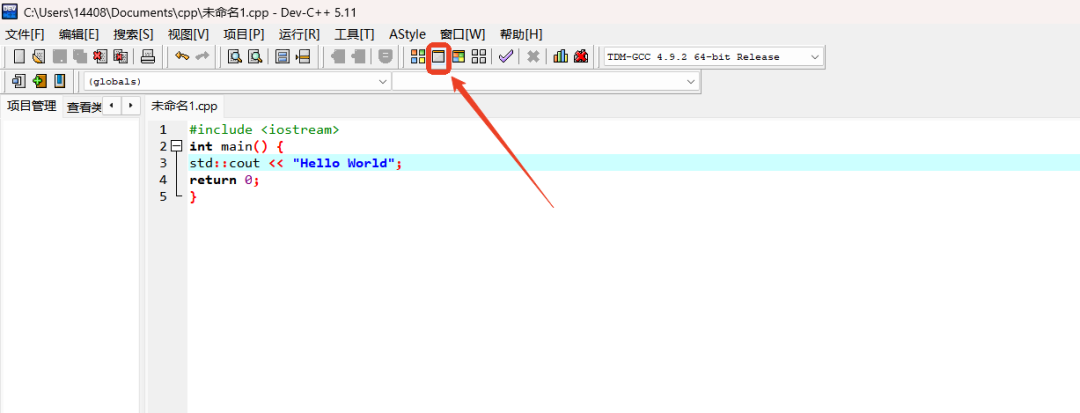
Task: Click the Save All toolbar icon
Action: coord(80,56)
